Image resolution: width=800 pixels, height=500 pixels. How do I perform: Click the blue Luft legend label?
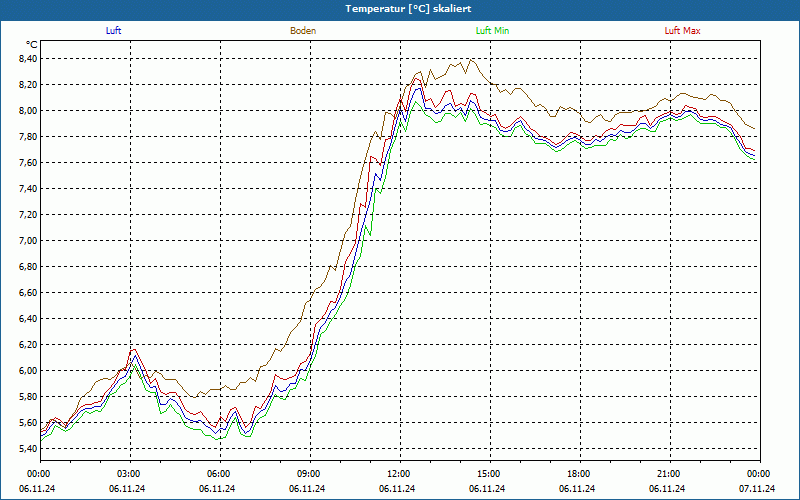click(113, 31)
